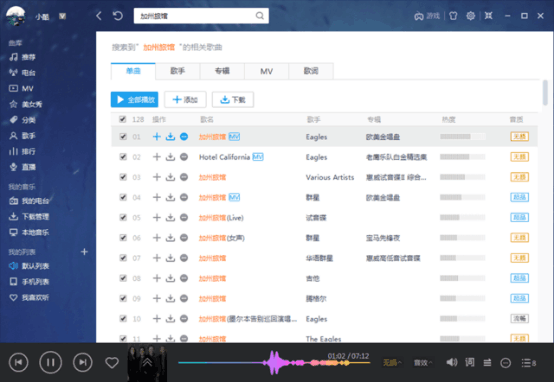Click the 全部播放 play all button

pyautogui.click(x=135, y=100)
